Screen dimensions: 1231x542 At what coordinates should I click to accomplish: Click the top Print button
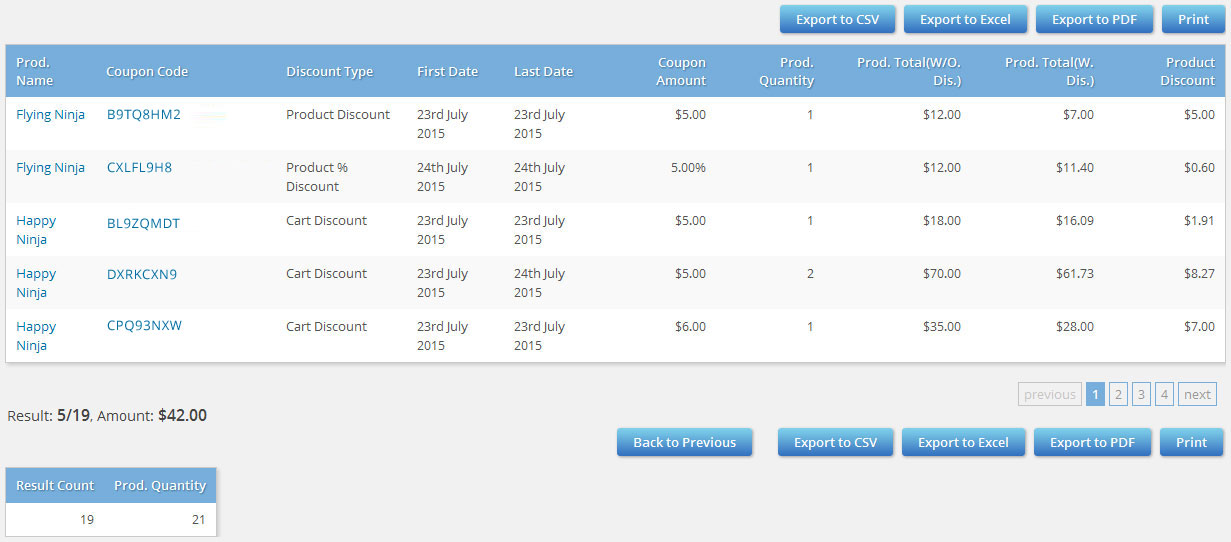(x=1193, y=19)
